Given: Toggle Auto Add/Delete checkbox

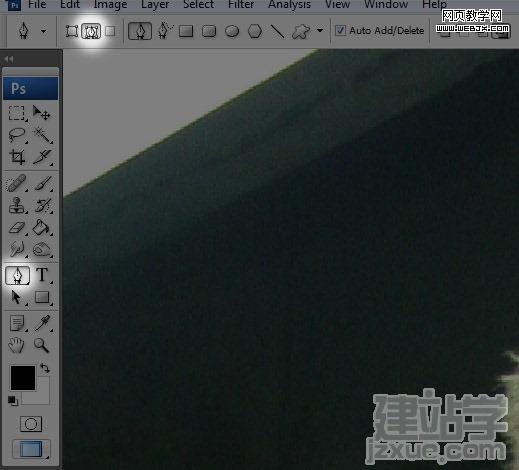Looking at the screenshot, I should (340, 31).
